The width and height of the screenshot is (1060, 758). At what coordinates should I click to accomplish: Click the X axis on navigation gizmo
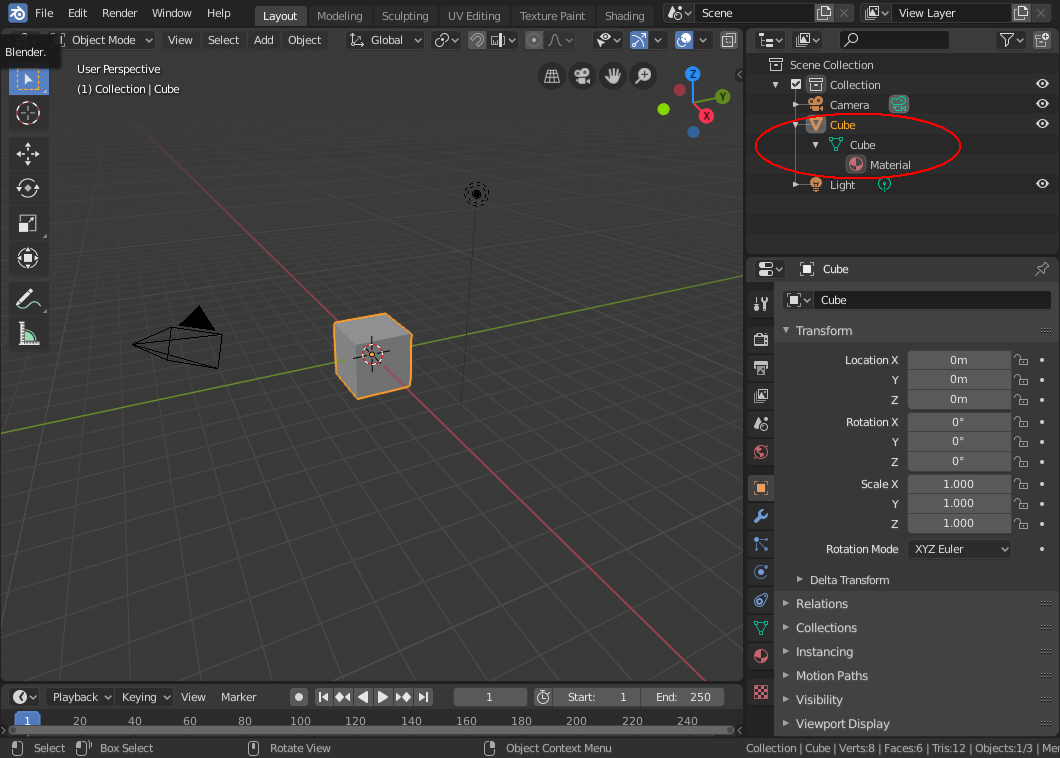coord(706,116)
